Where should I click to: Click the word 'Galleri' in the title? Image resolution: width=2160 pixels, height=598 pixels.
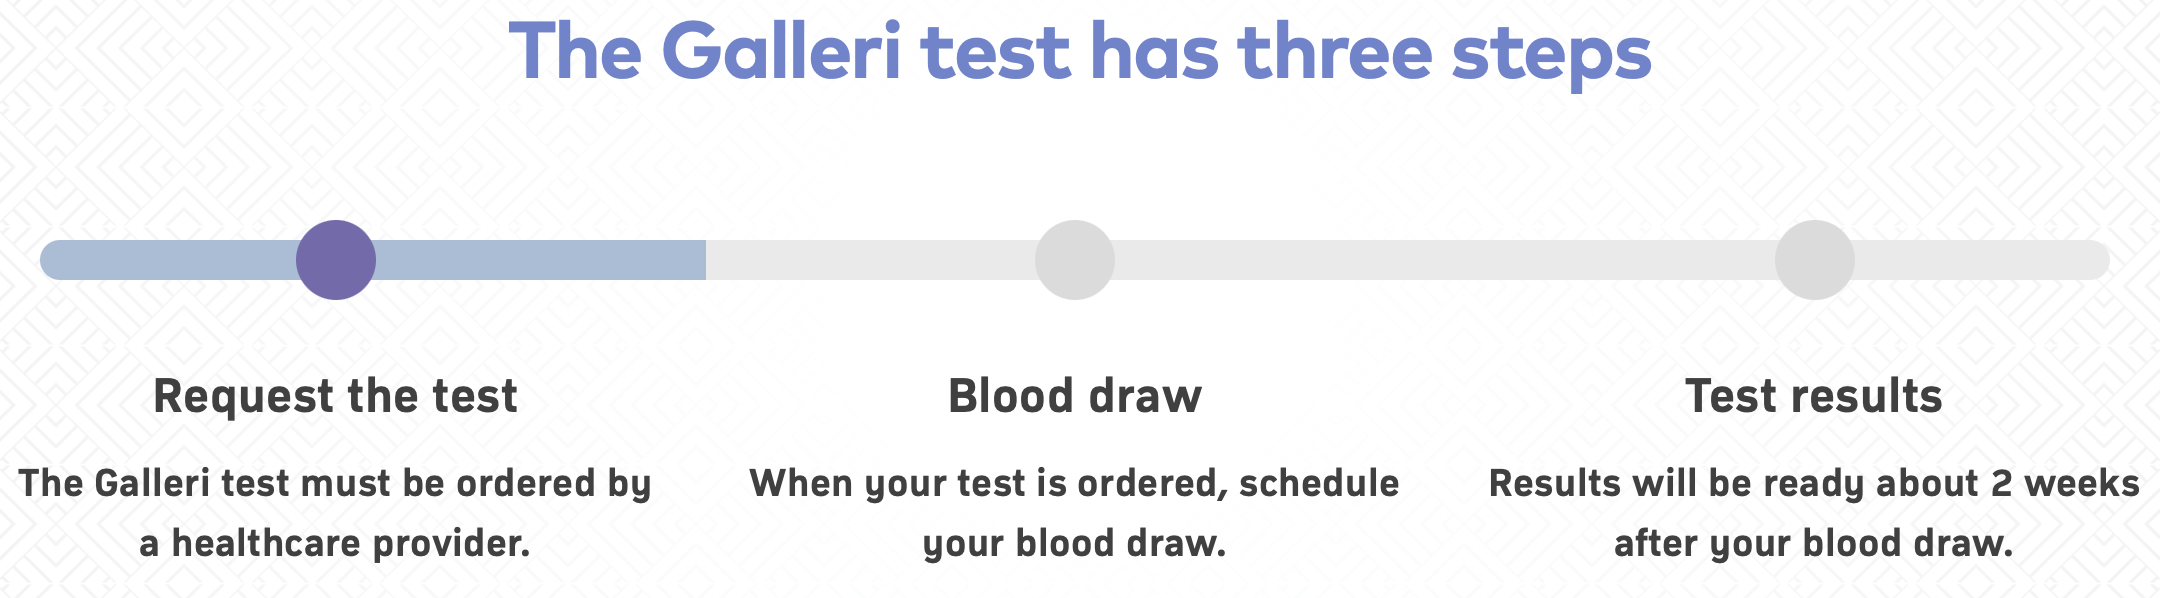pyautogui.click(x=782, y=50)
